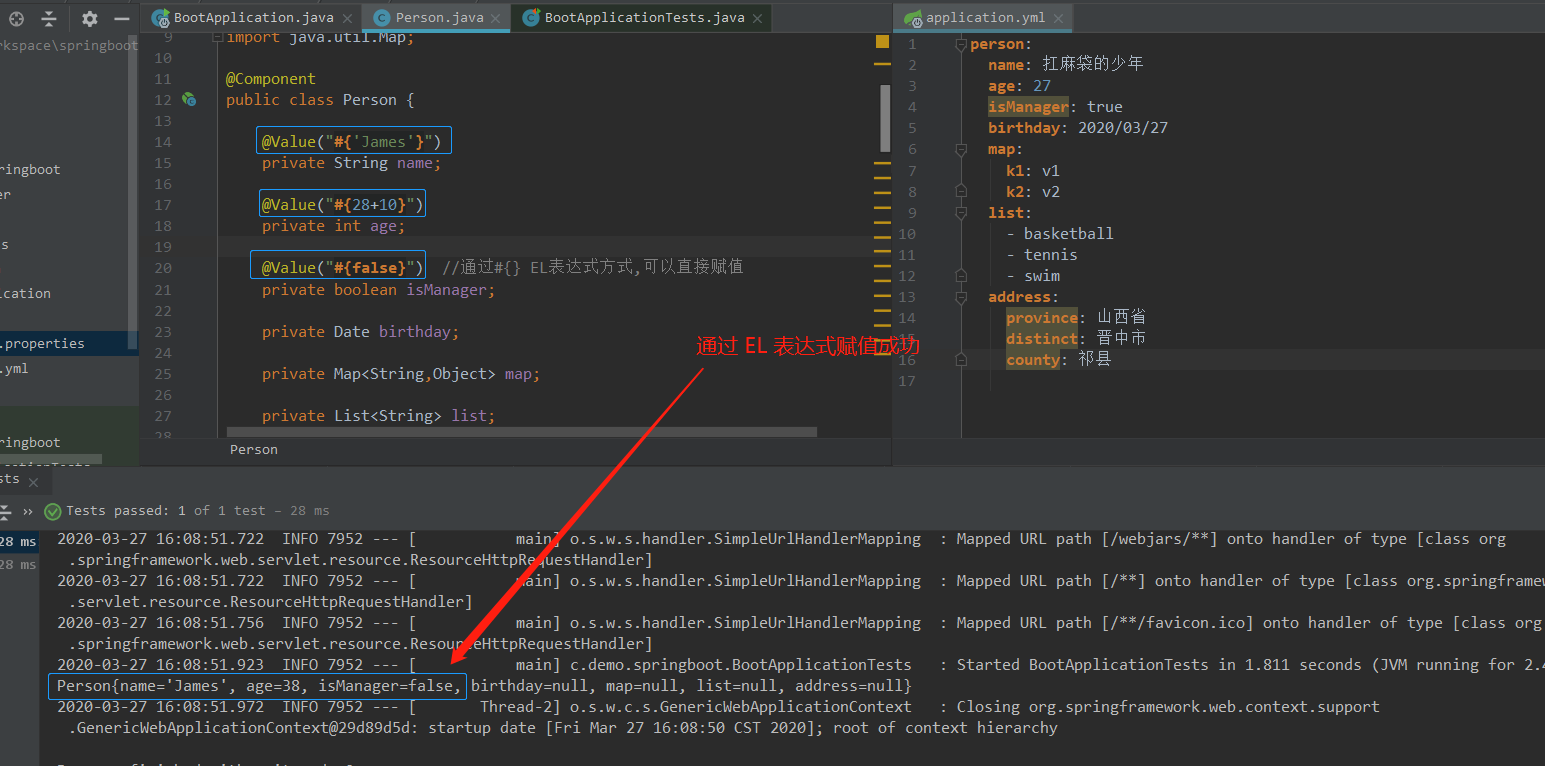The width and height of the screenshot is (1545, 766).
Task: Click the 'private String name;' field line
Action: click(351, 163)
